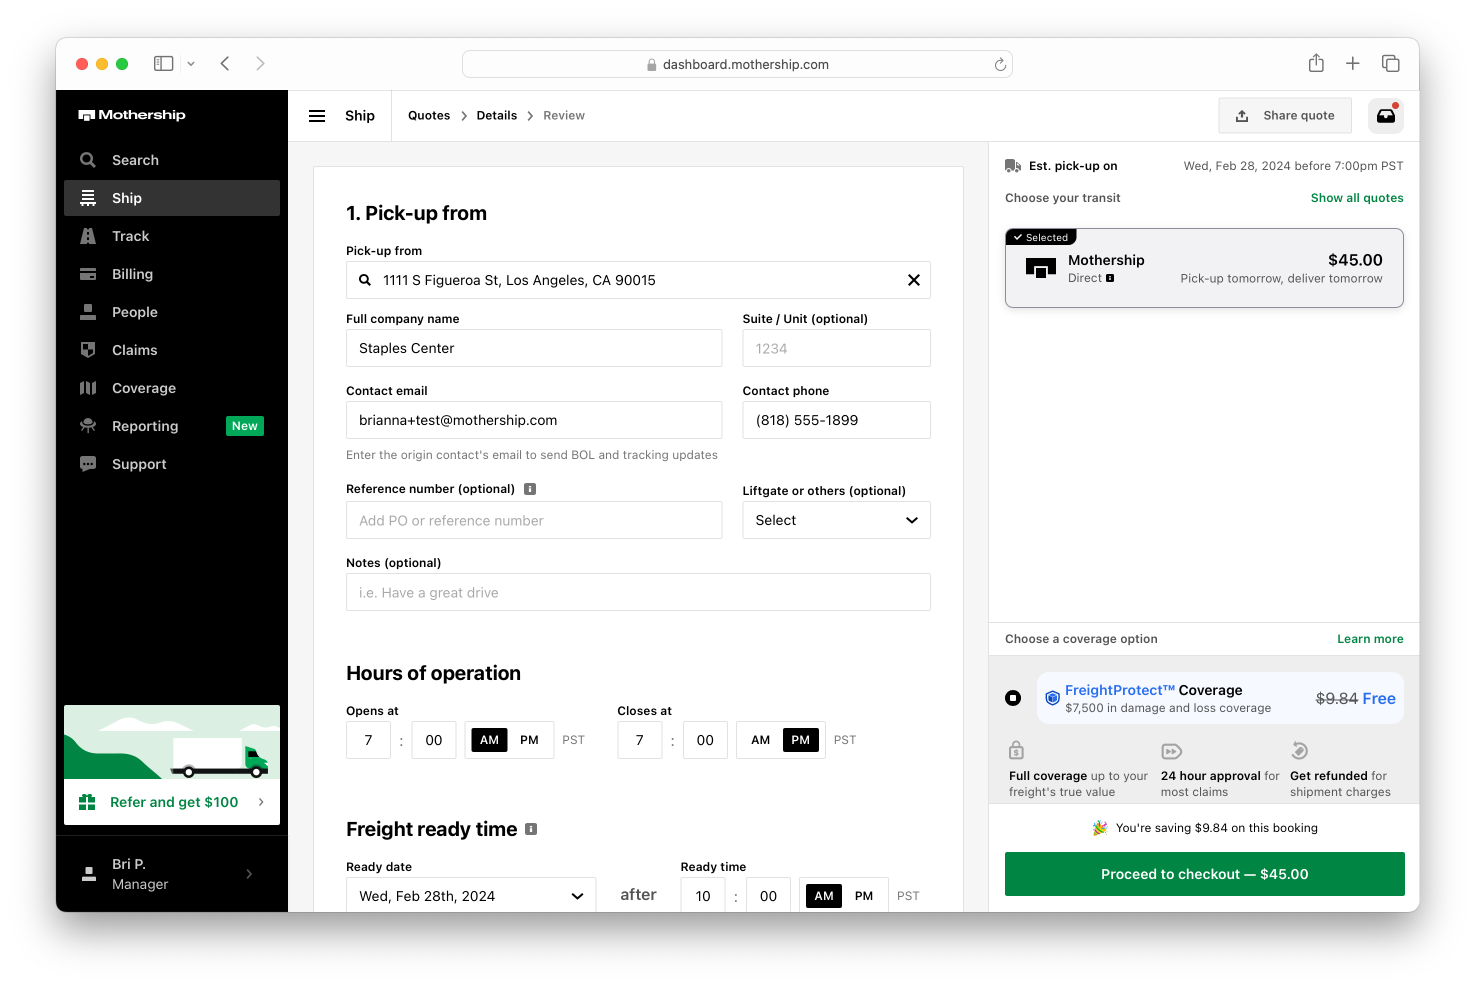The height and width of the screenshot is (986, 1475).
Task: Click the Safari address bar
Action: [737, 64]
